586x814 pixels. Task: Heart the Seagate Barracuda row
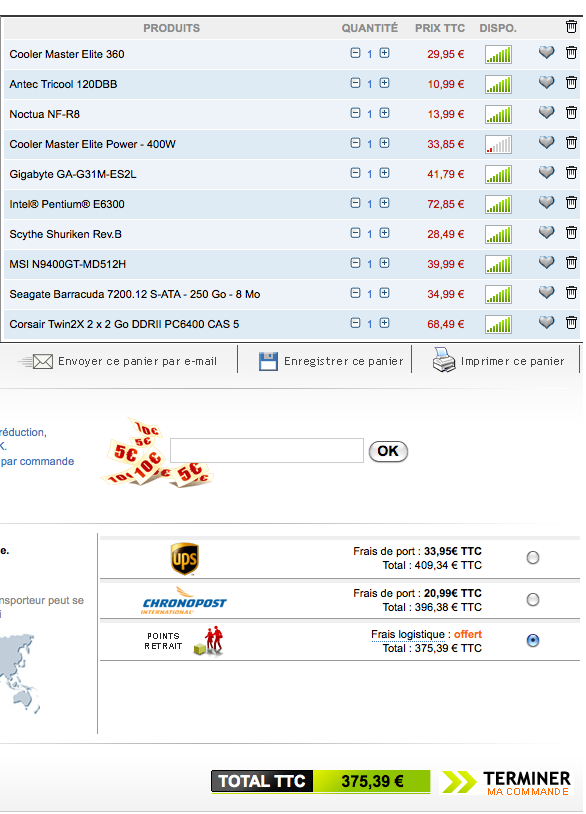546,293
